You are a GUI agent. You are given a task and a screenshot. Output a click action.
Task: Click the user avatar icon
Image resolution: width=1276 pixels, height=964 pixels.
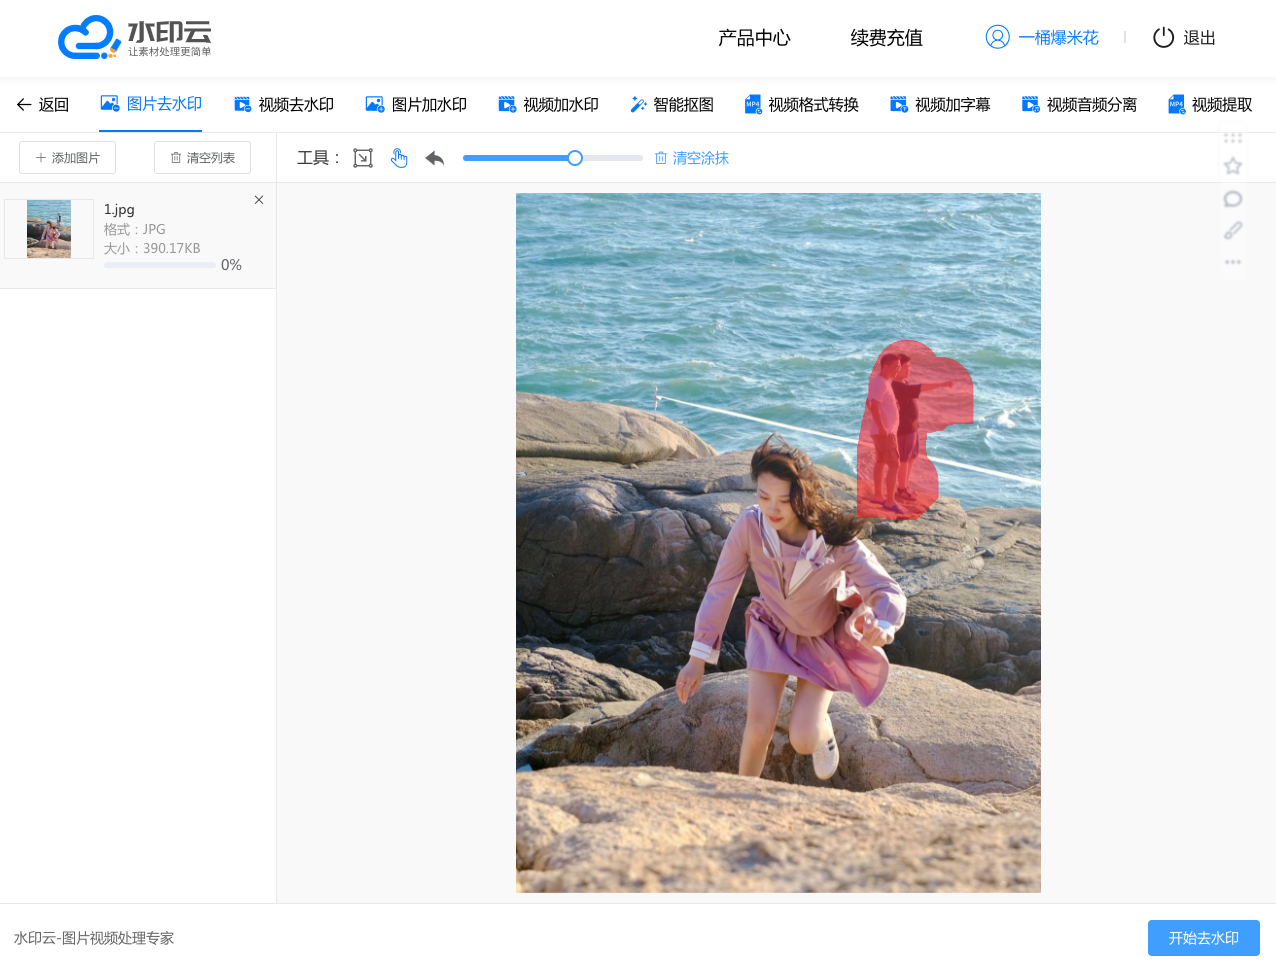coord(997,37)
